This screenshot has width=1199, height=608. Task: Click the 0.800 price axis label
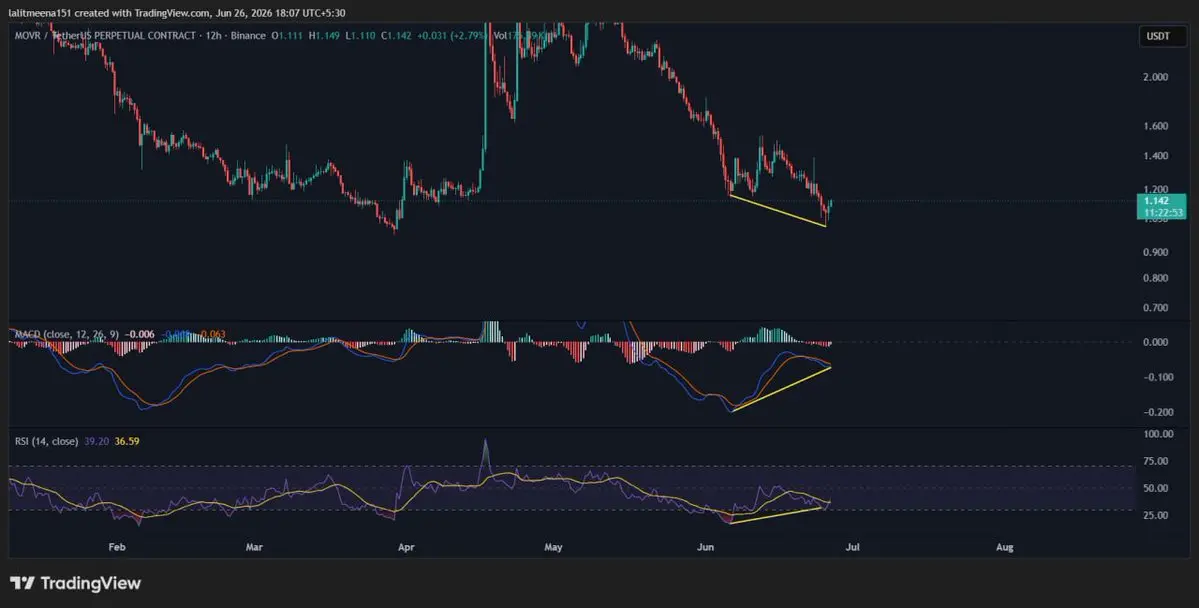point(1155,278)
